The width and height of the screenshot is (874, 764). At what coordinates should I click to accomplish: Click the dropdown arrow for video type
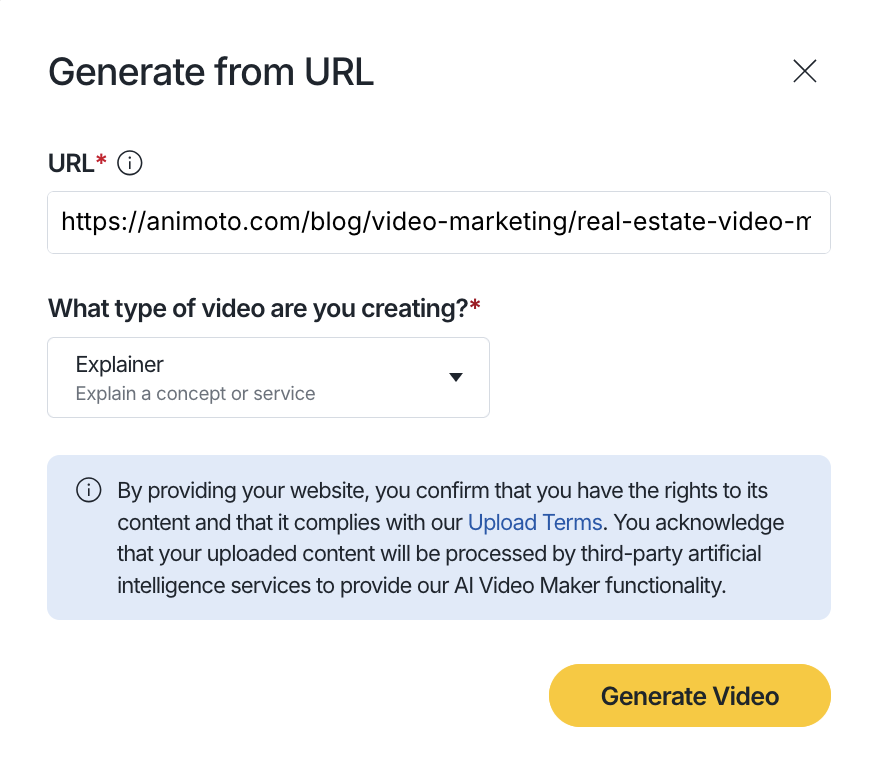pos(456,377)
